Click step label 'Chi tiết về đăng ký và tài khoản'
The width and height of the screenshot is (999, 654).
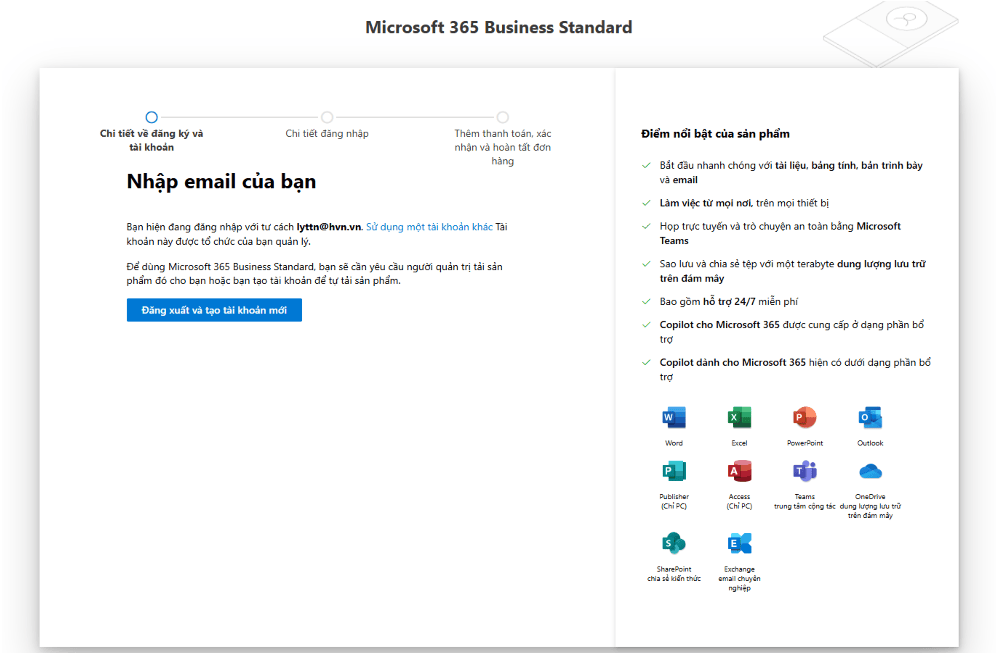pos(152,140)
